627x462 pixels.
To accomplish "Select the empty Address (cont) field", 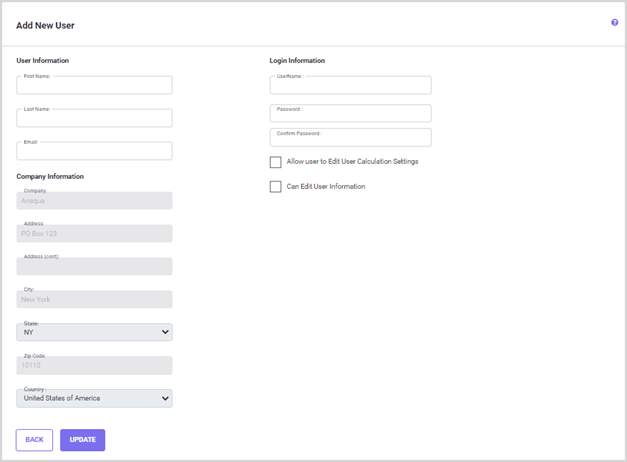I will (x=94, y=267).
